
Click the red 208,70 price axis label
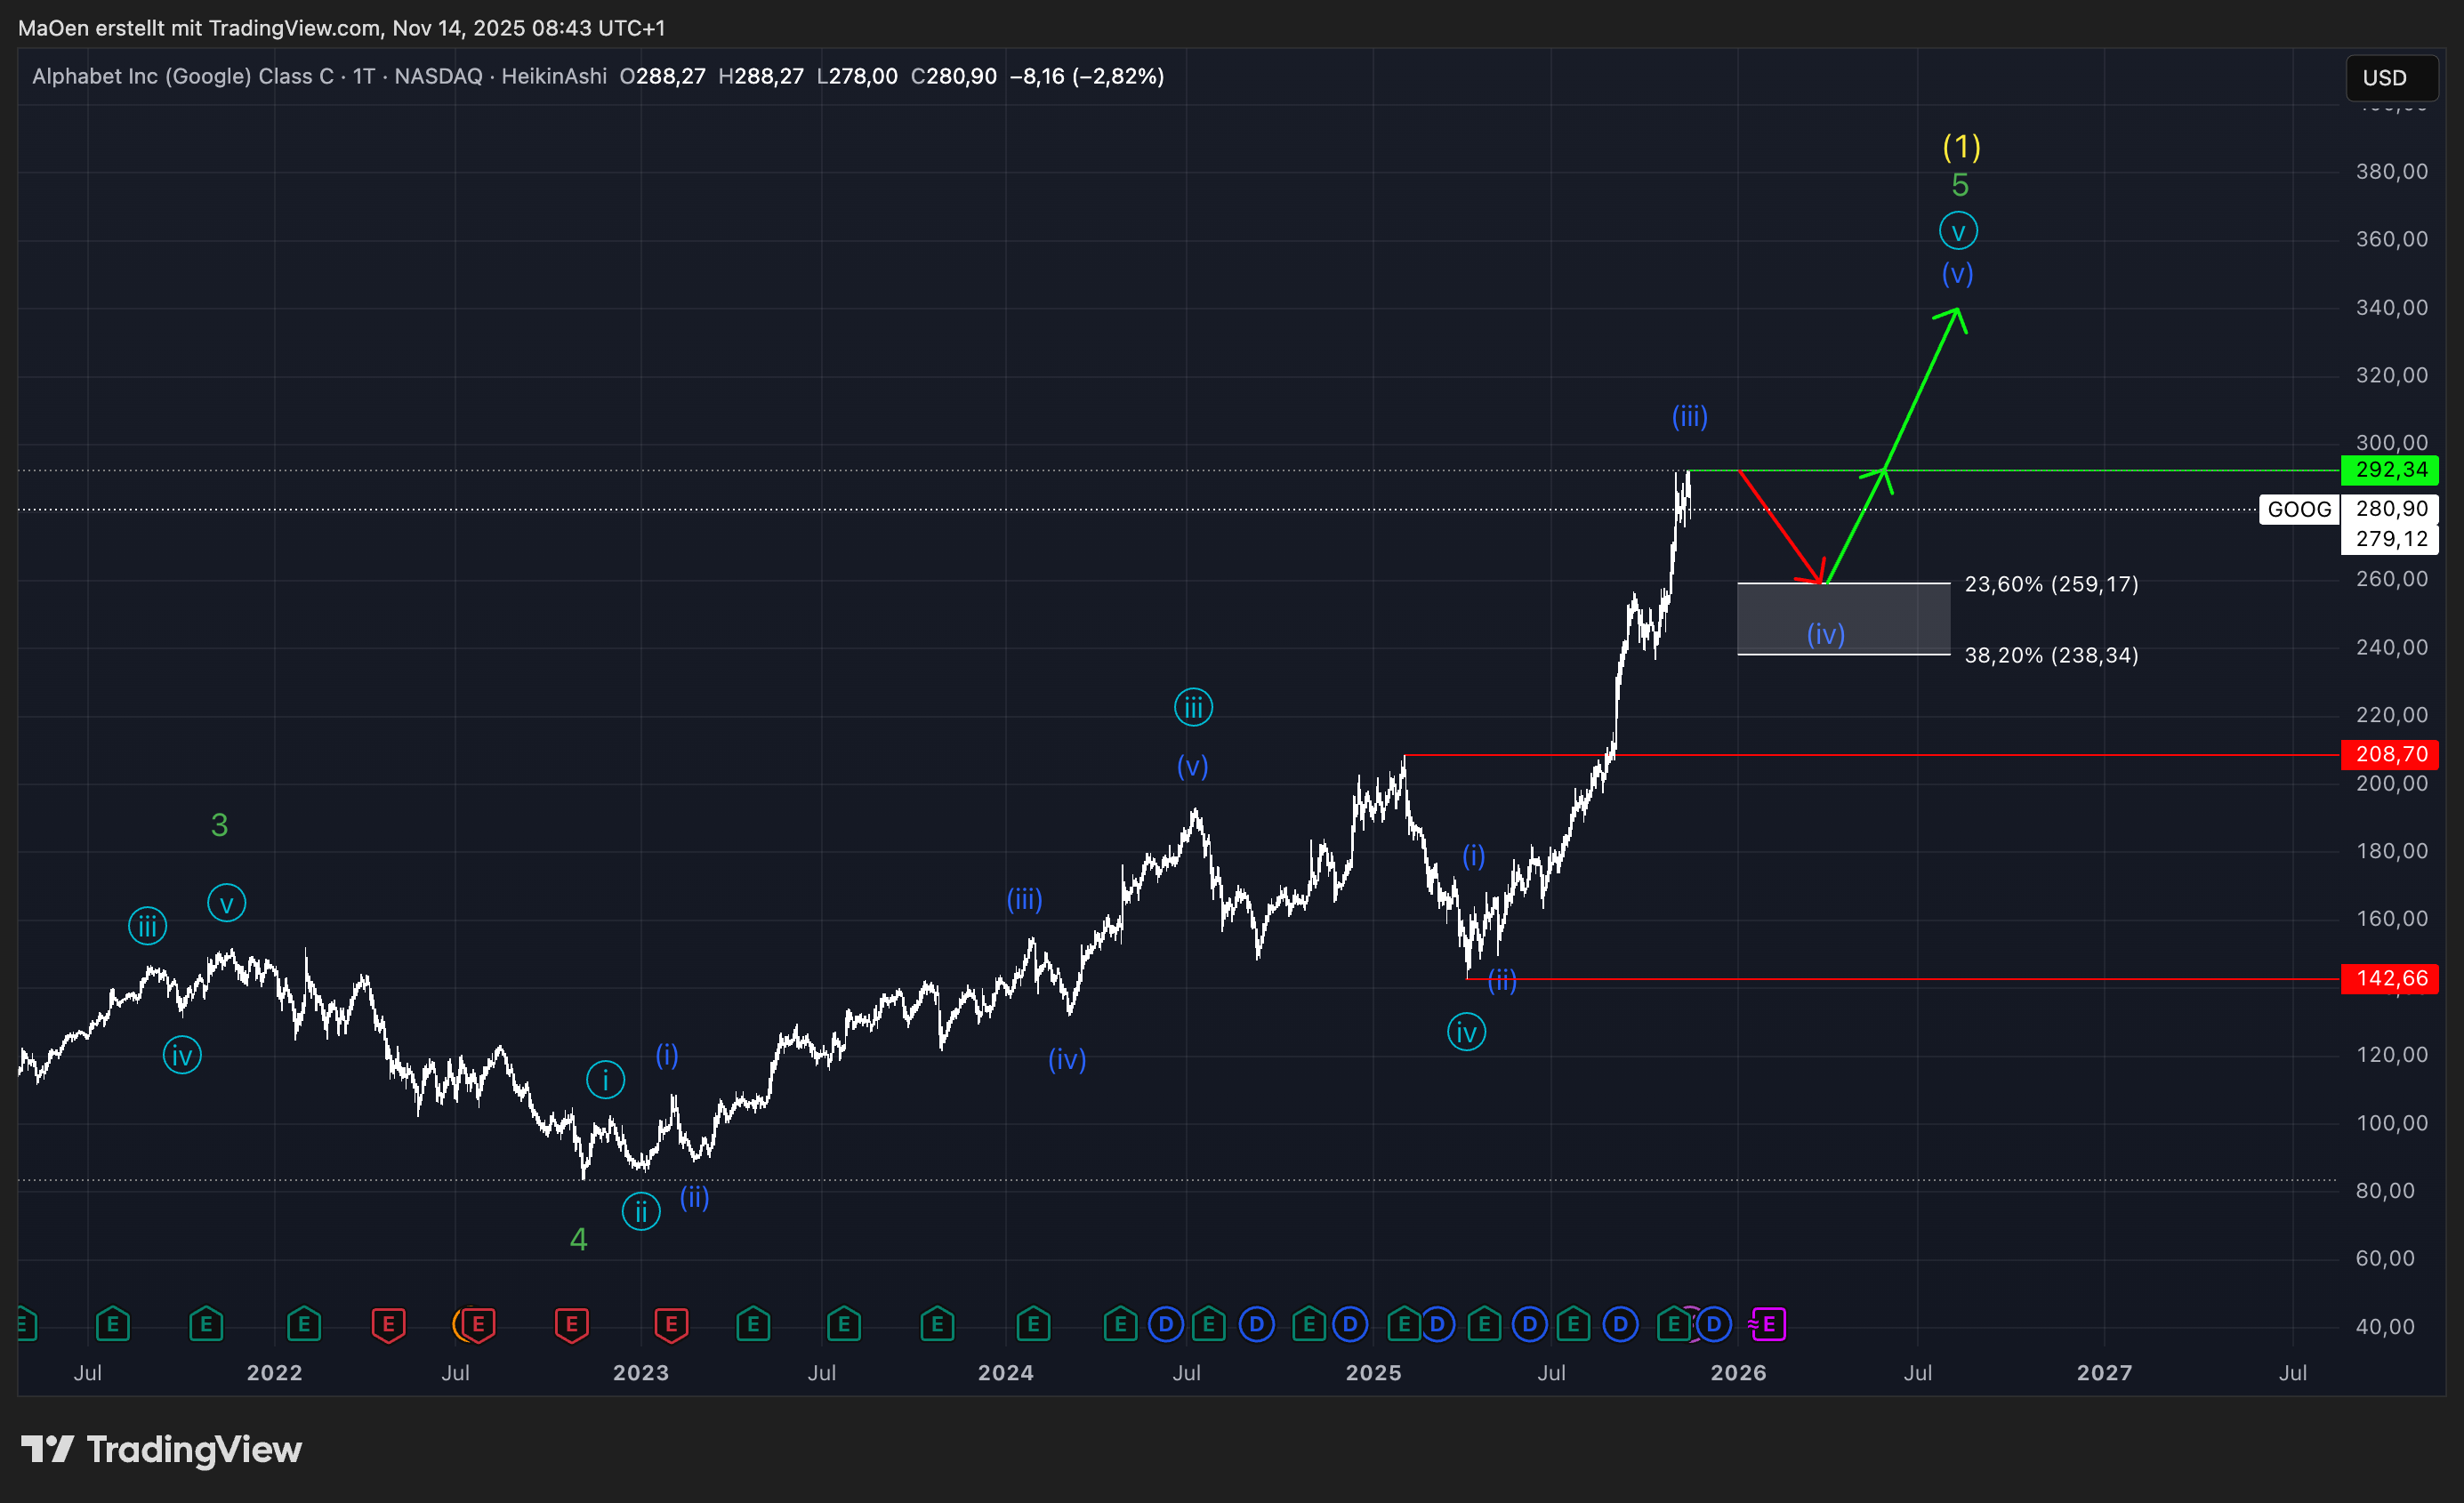pyautogui.click(x=2390, y=754)
